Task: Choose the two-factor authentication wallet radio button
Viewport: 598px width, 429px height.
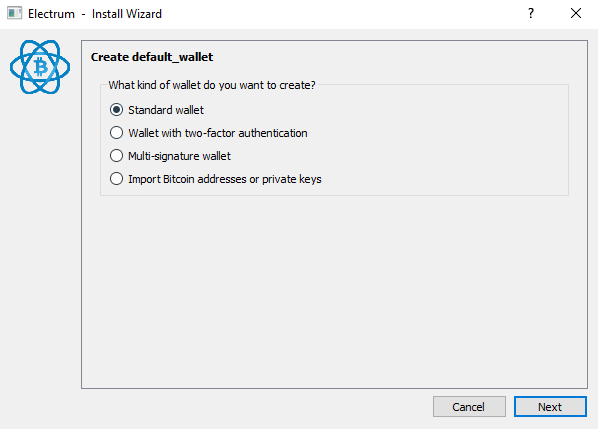Action: 116,133
